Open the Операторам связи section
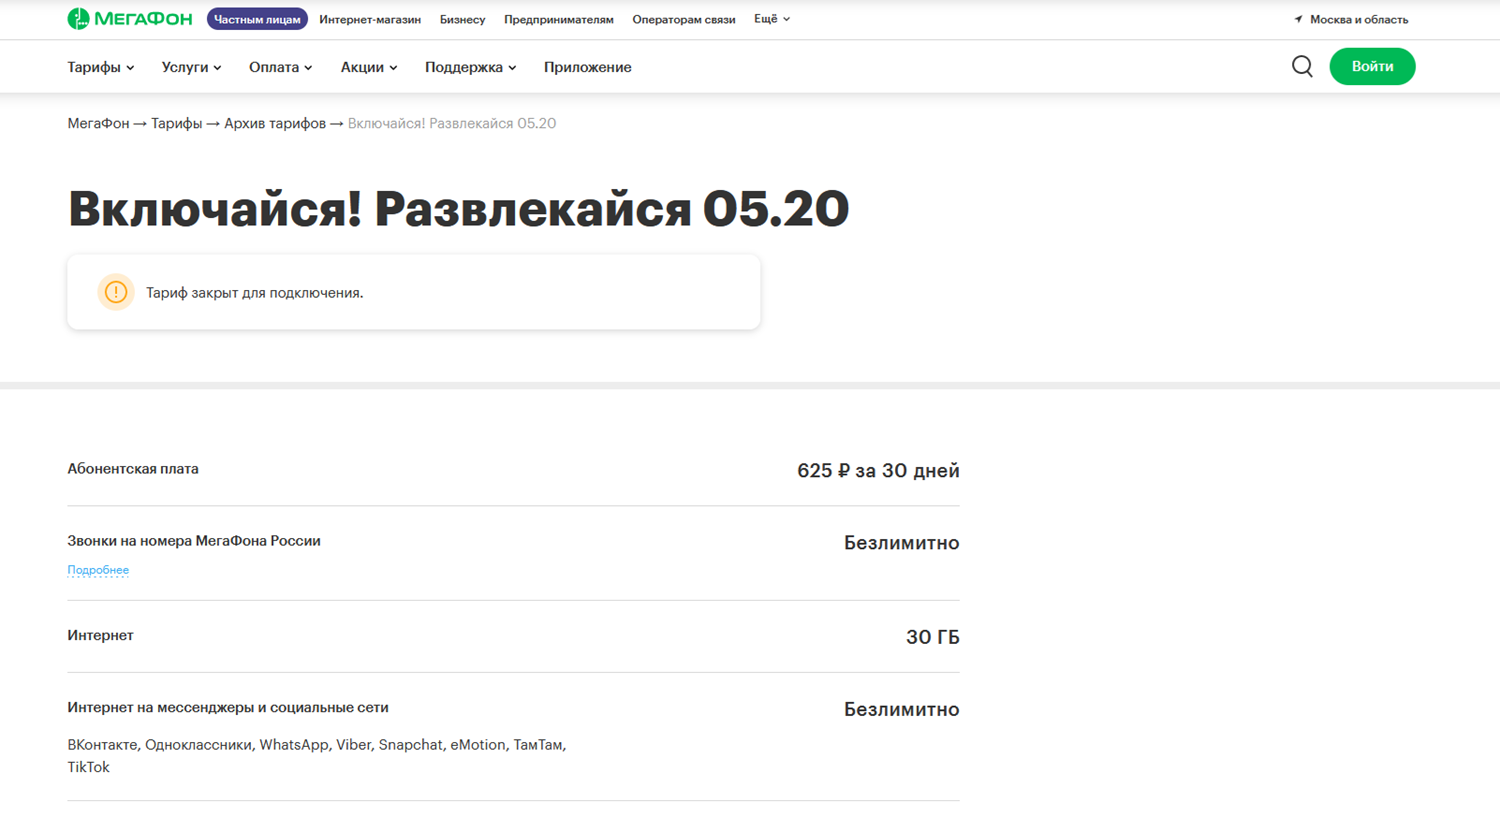The height and width of the screenshot is (817, 1500). coord(684,19)
